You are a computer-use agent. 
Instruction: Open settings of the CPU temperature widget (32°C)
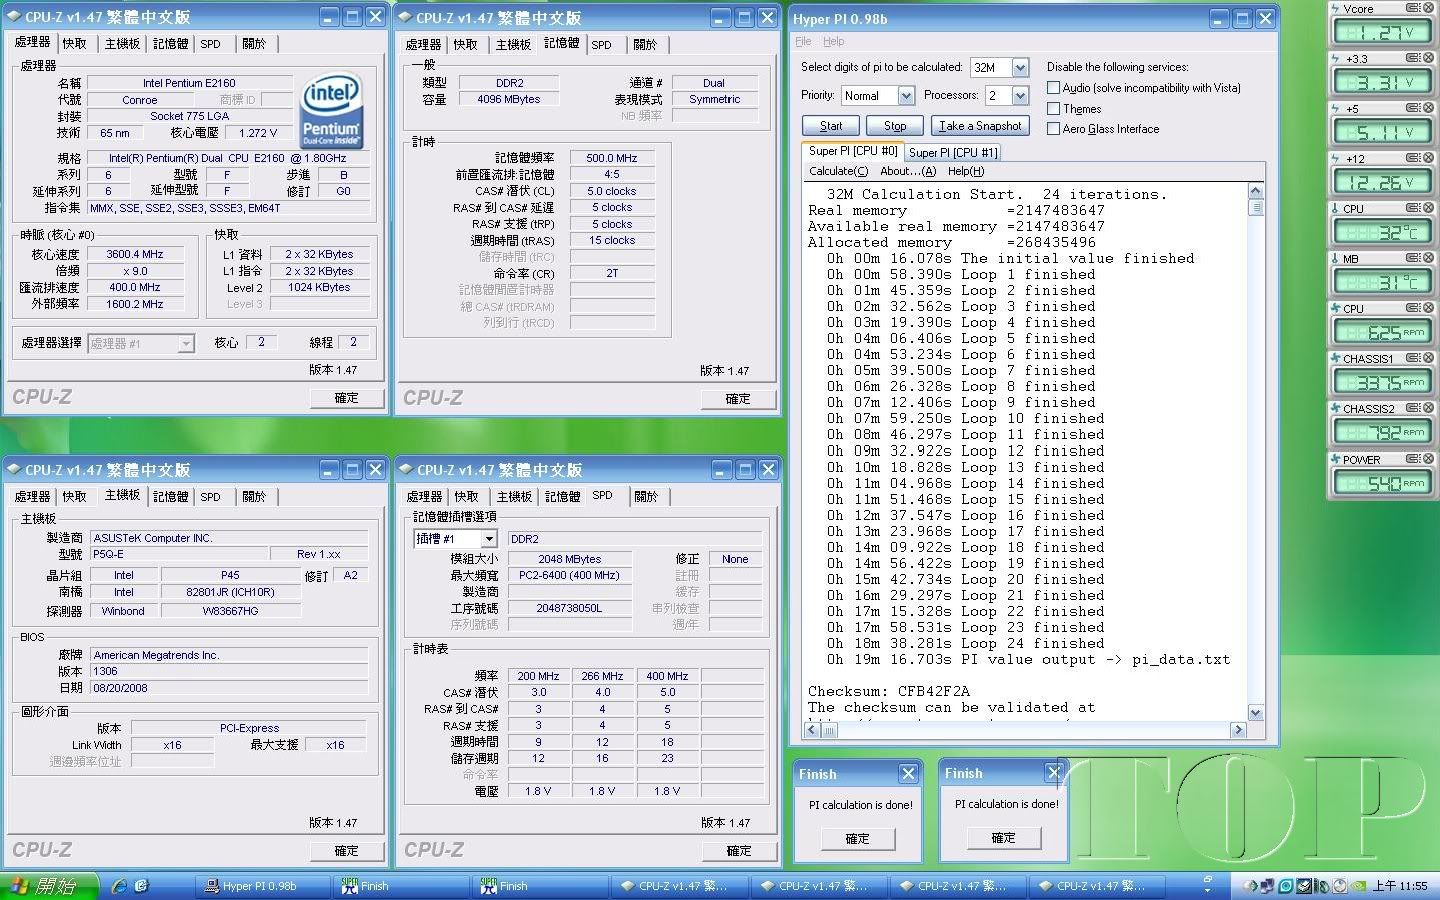(x=1413, y=208)
